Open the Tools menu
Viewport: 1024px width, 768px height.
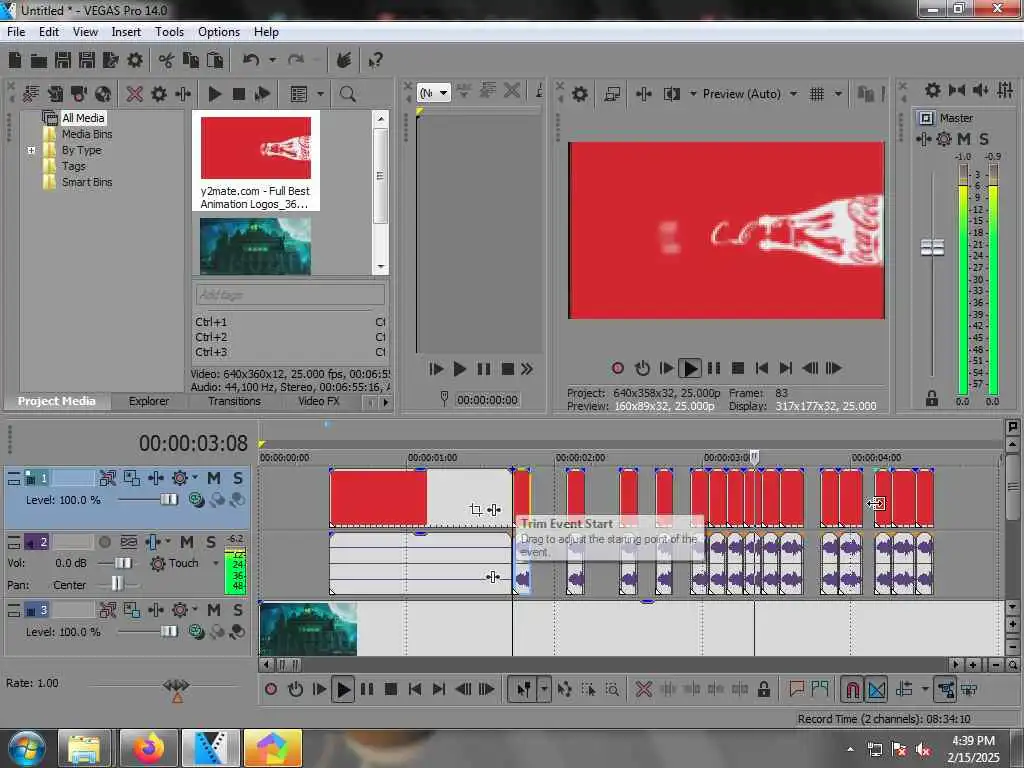point(169,32)
